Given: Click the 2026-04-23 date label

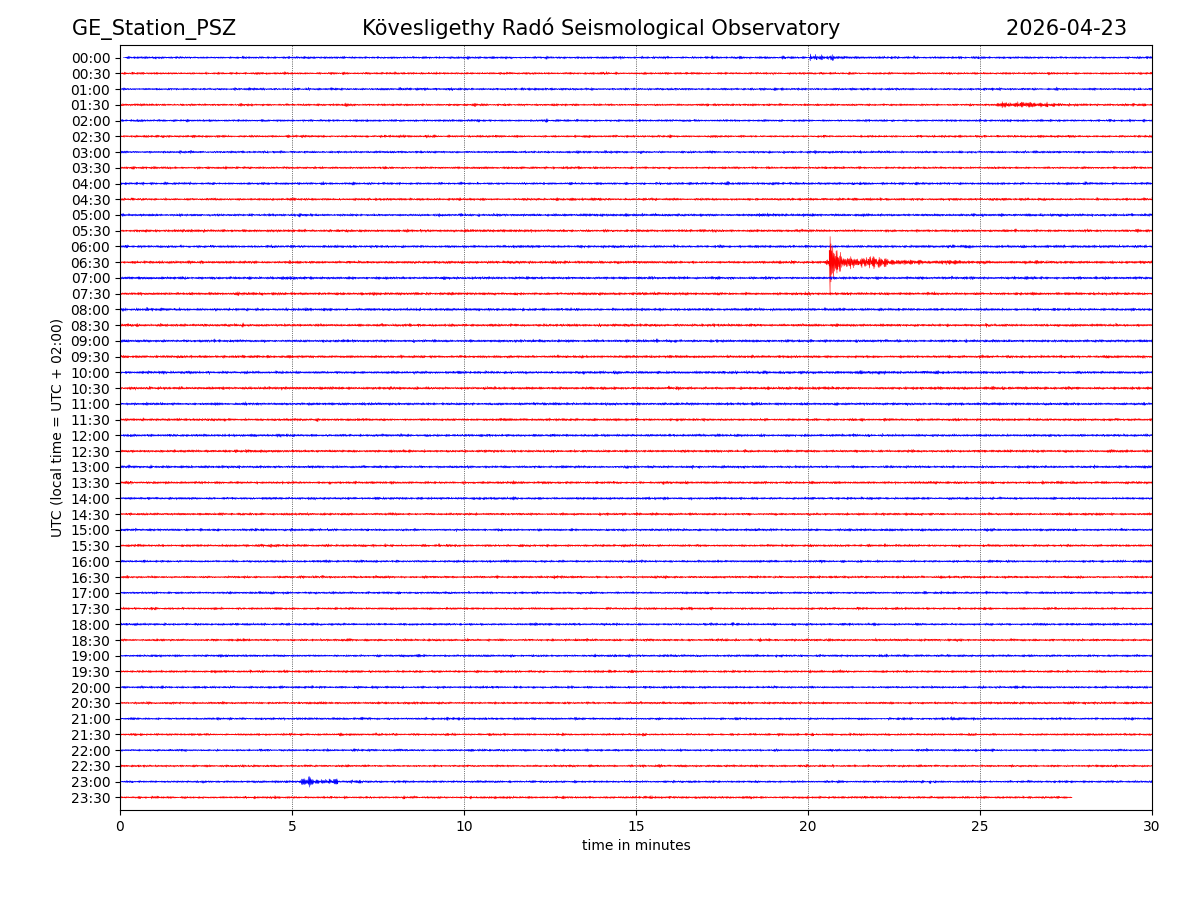Looking at the screenshot, I should point(1065,28).
